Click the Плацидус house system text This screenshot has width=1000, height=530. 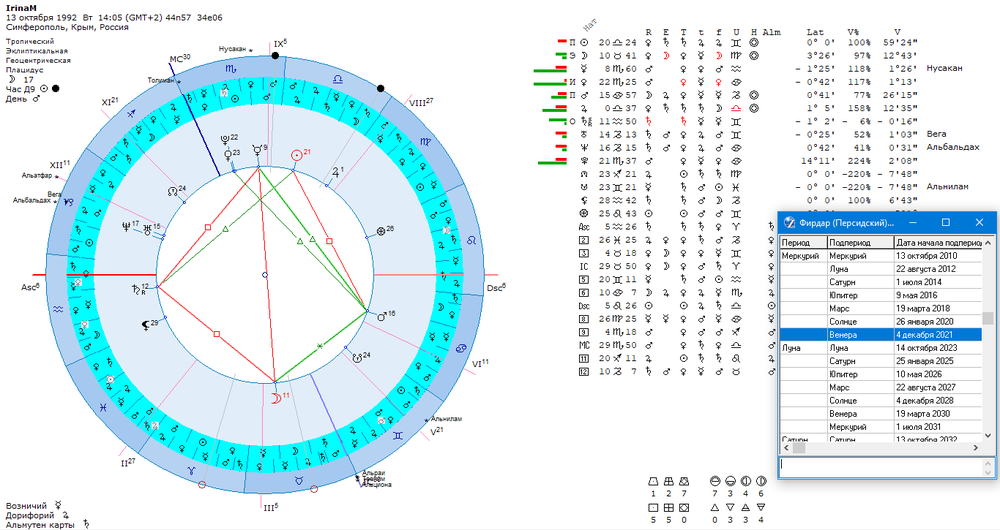(x=24, y=70)
